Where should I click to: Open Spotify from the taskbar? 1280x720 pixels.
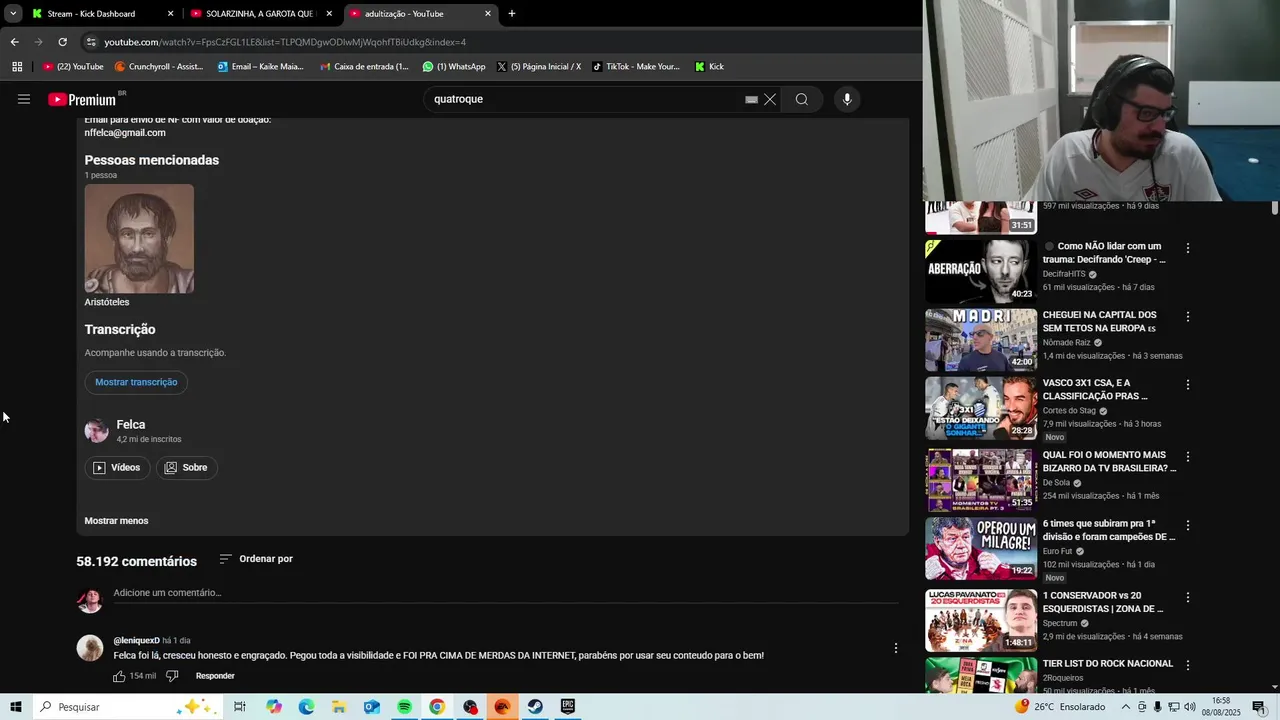coord(404,707)
